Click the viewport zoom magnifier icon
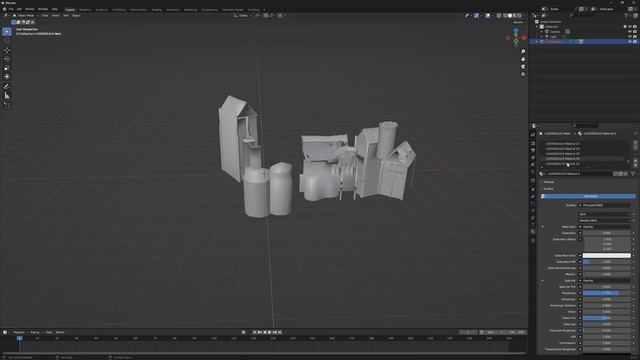 [x=523, y=52]
